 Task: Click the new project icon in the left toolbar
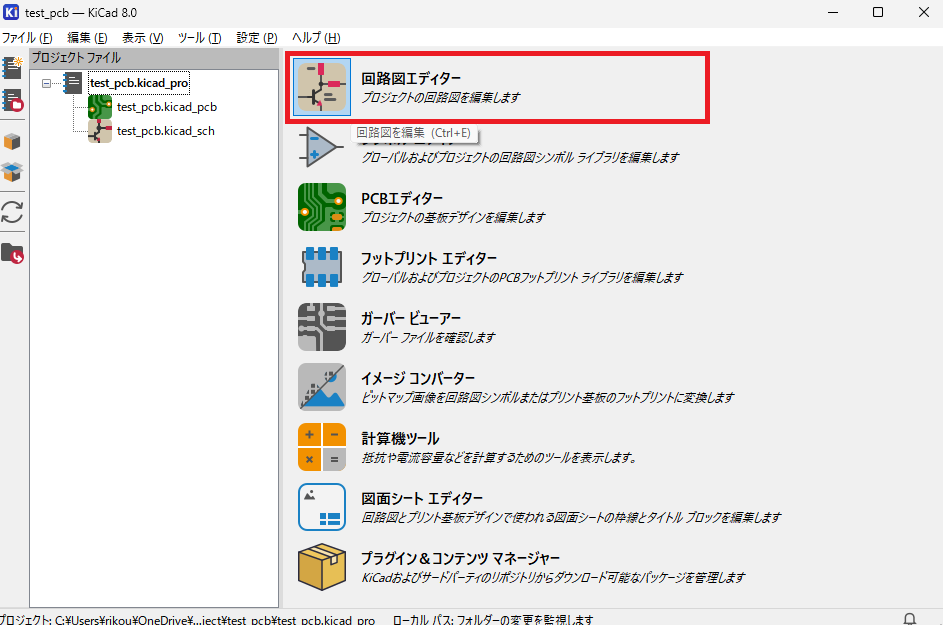(x=12, y=67)
